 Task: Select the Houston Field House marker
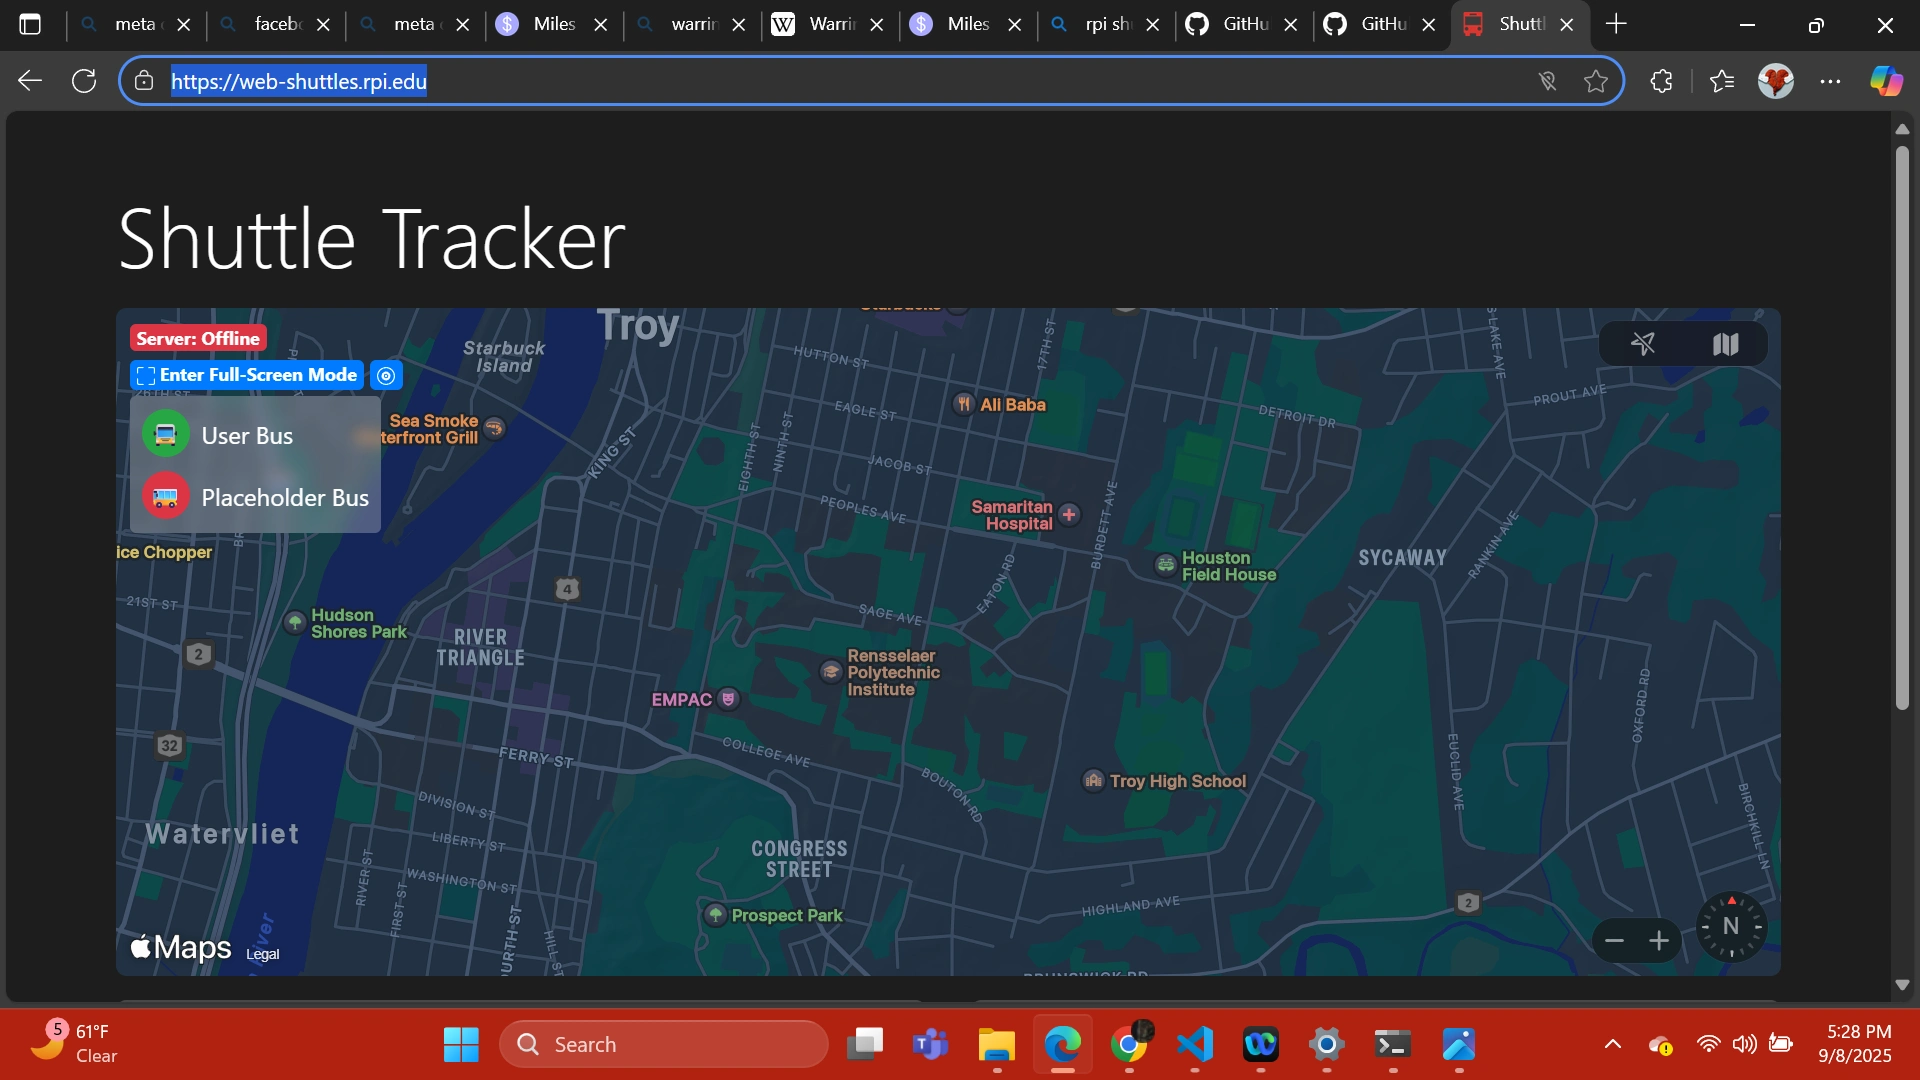tap(1165, 565)
